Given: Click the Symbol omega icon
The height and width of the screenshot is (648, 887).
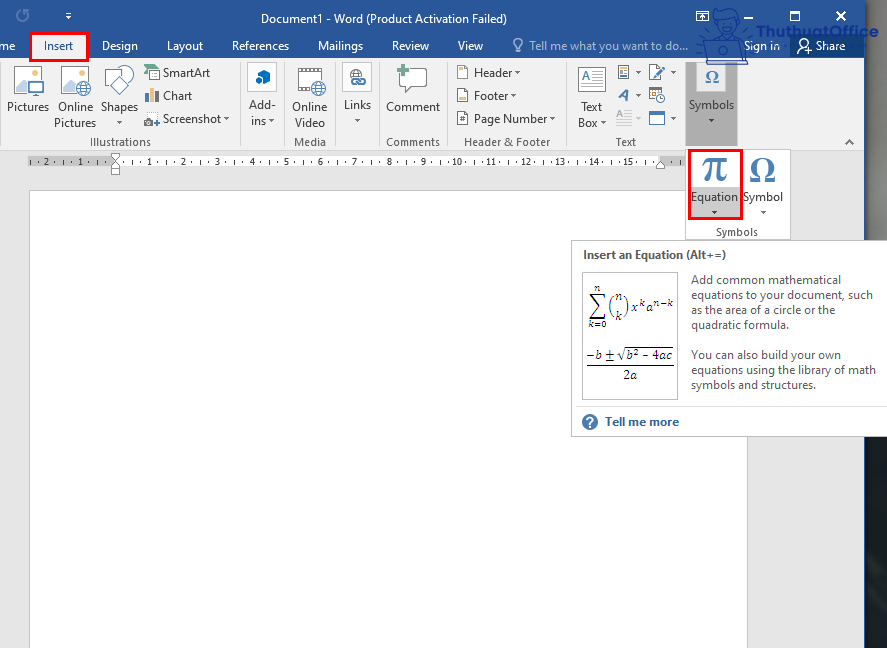Looking at the screenshot, I should [762, 170].
